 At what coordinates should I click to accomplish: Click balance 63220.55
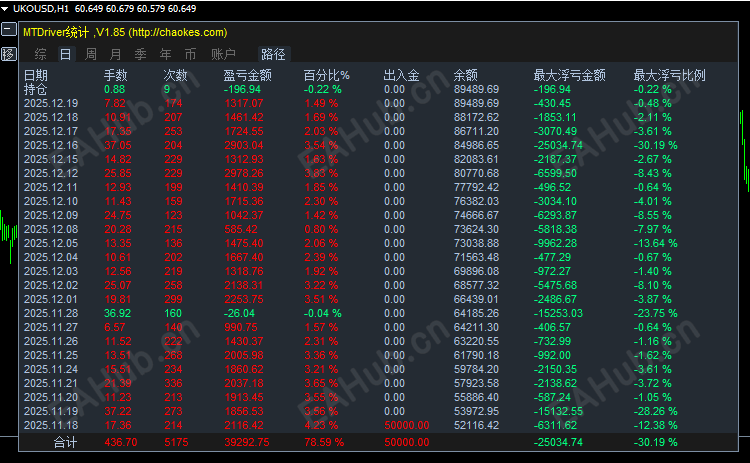coord(476,341)
